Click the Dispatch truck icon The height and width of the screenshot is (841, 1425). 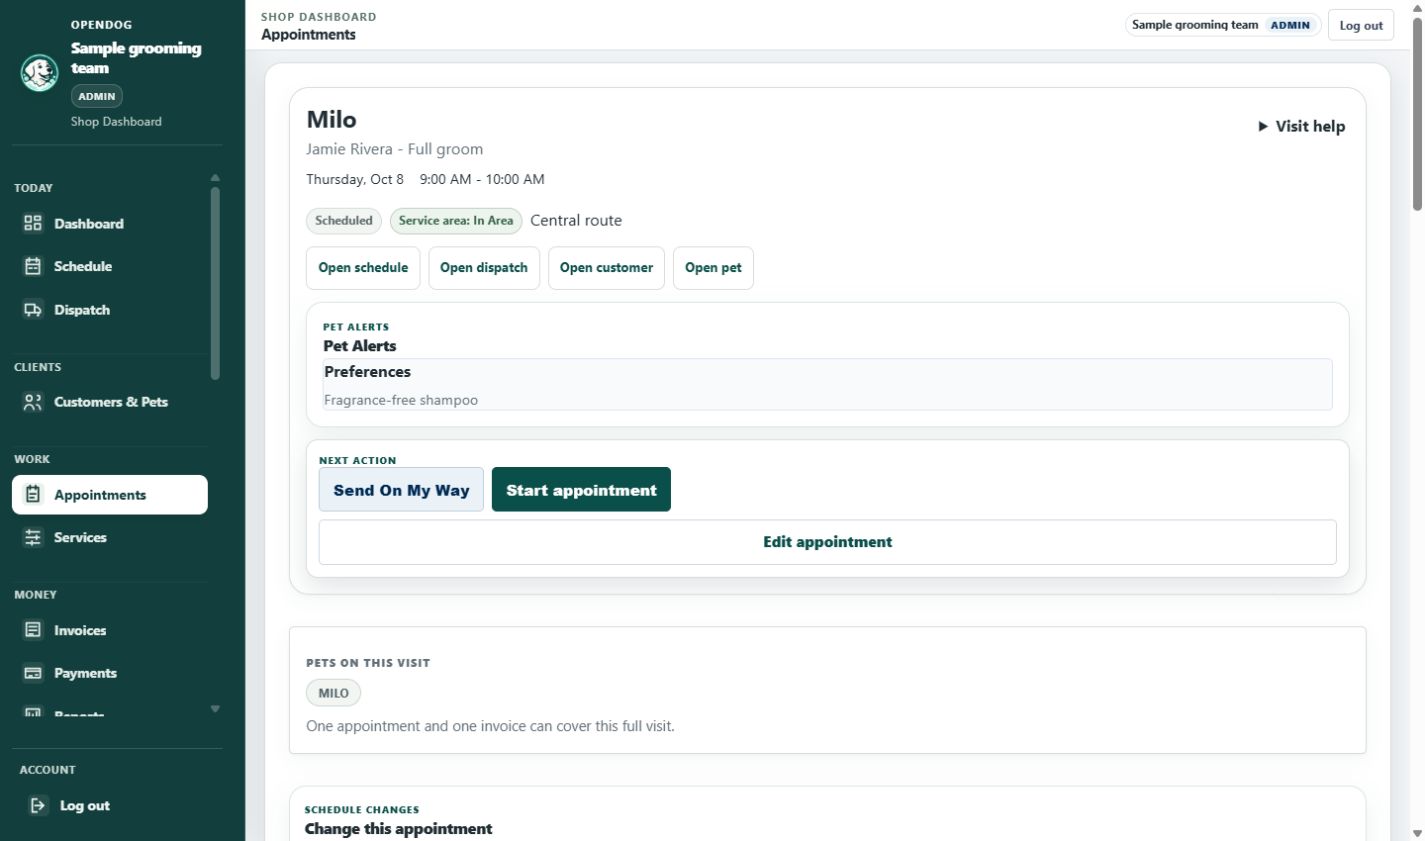coord(33,310)
